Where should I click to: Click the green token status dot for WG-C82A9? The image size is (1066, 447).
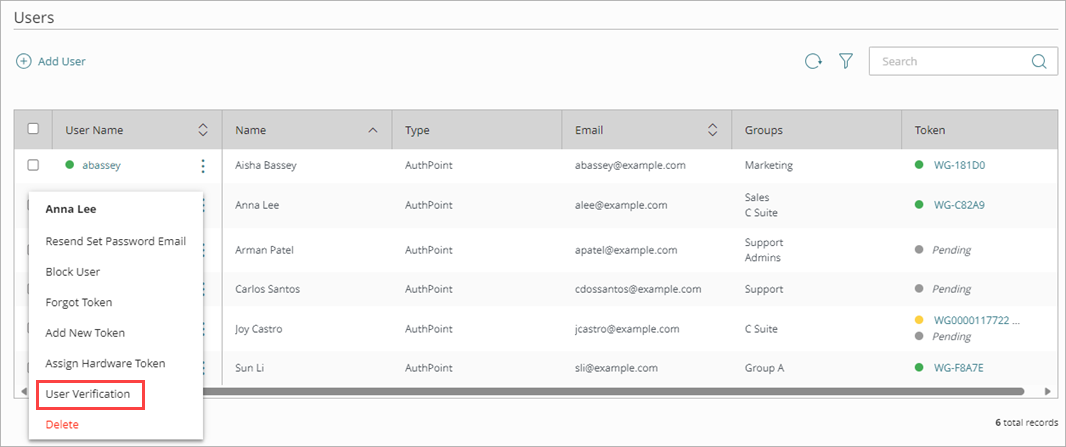coord(919,204)
